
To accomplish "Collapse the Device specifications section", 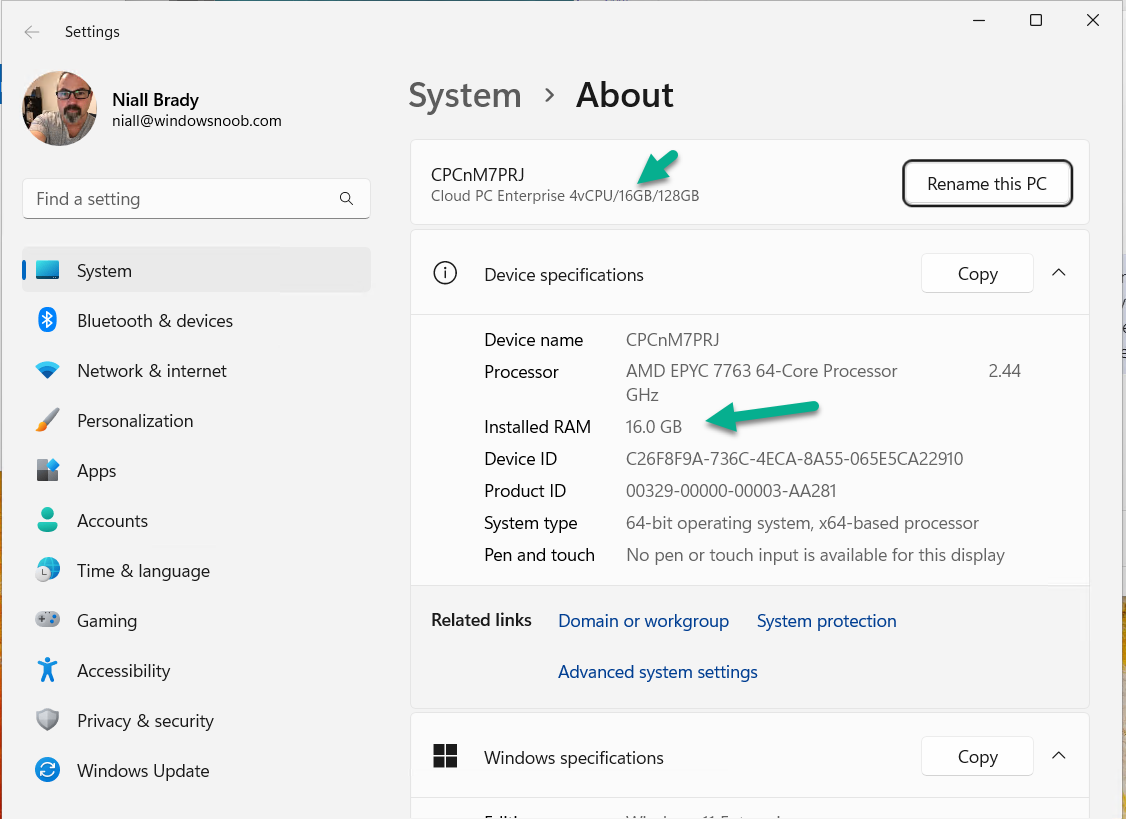I will [x=1058, y=273].
